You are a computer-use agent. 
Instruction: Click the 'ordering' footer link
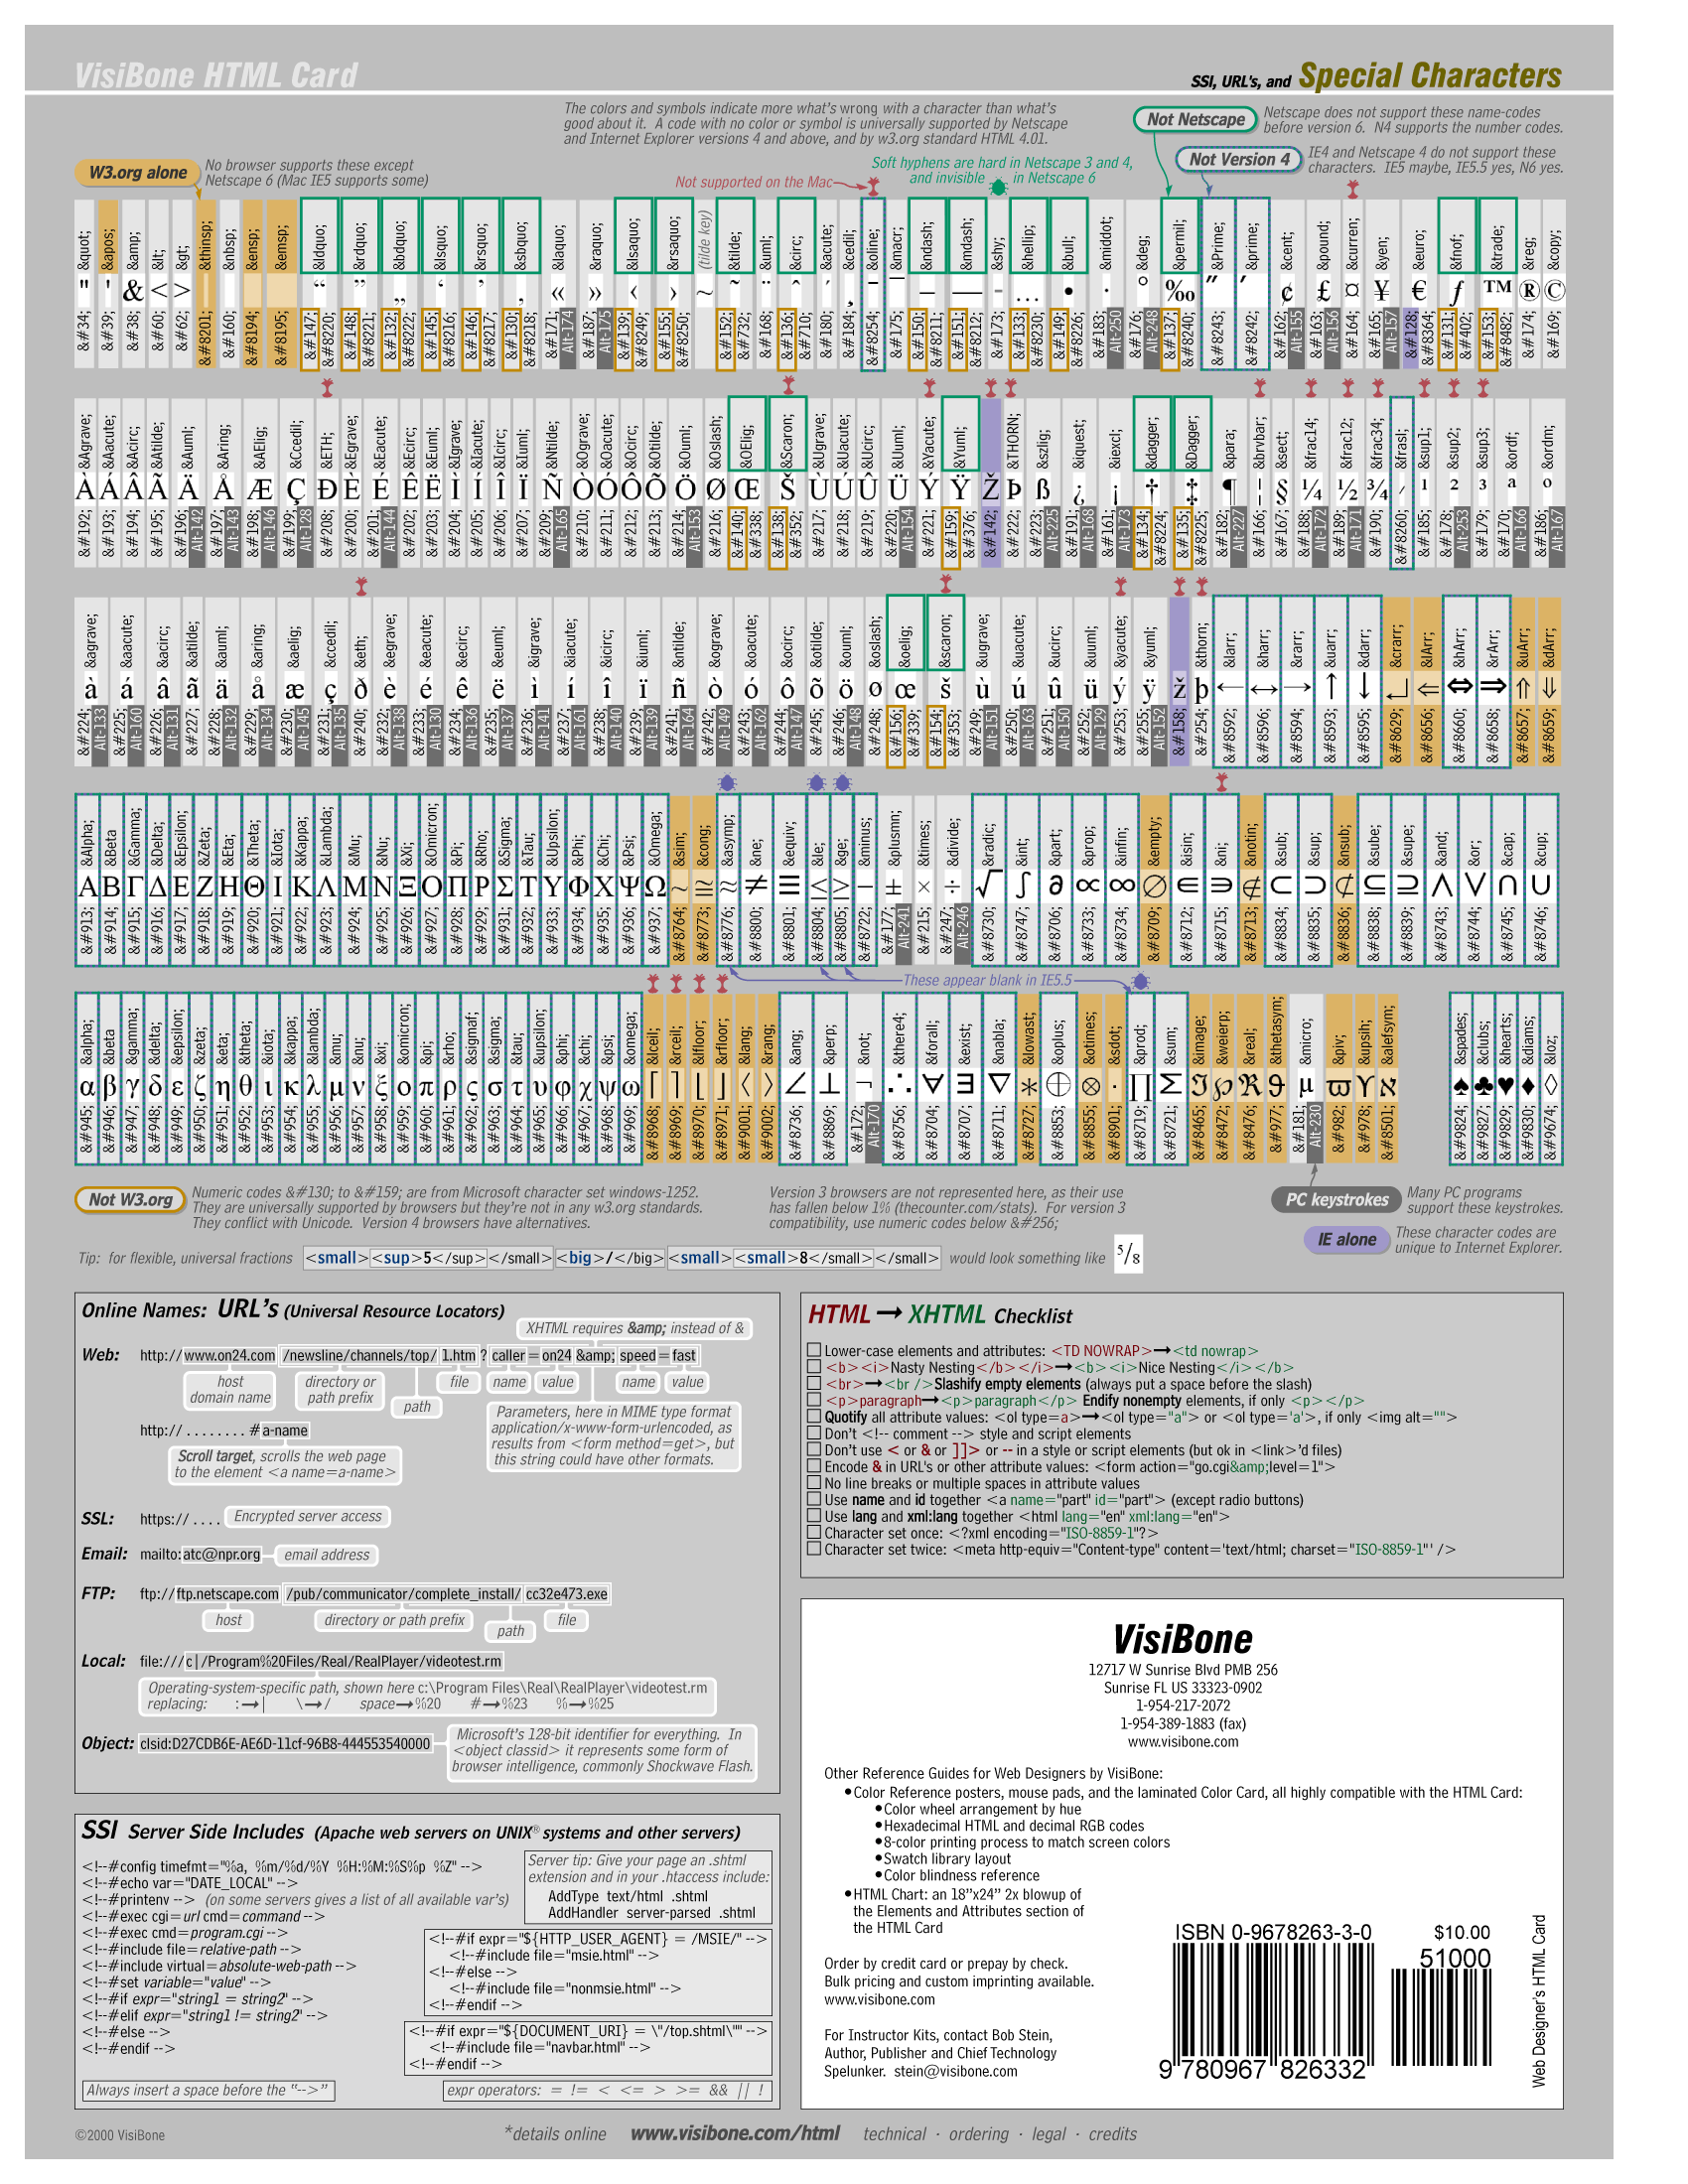click(x=979, y=2134)
